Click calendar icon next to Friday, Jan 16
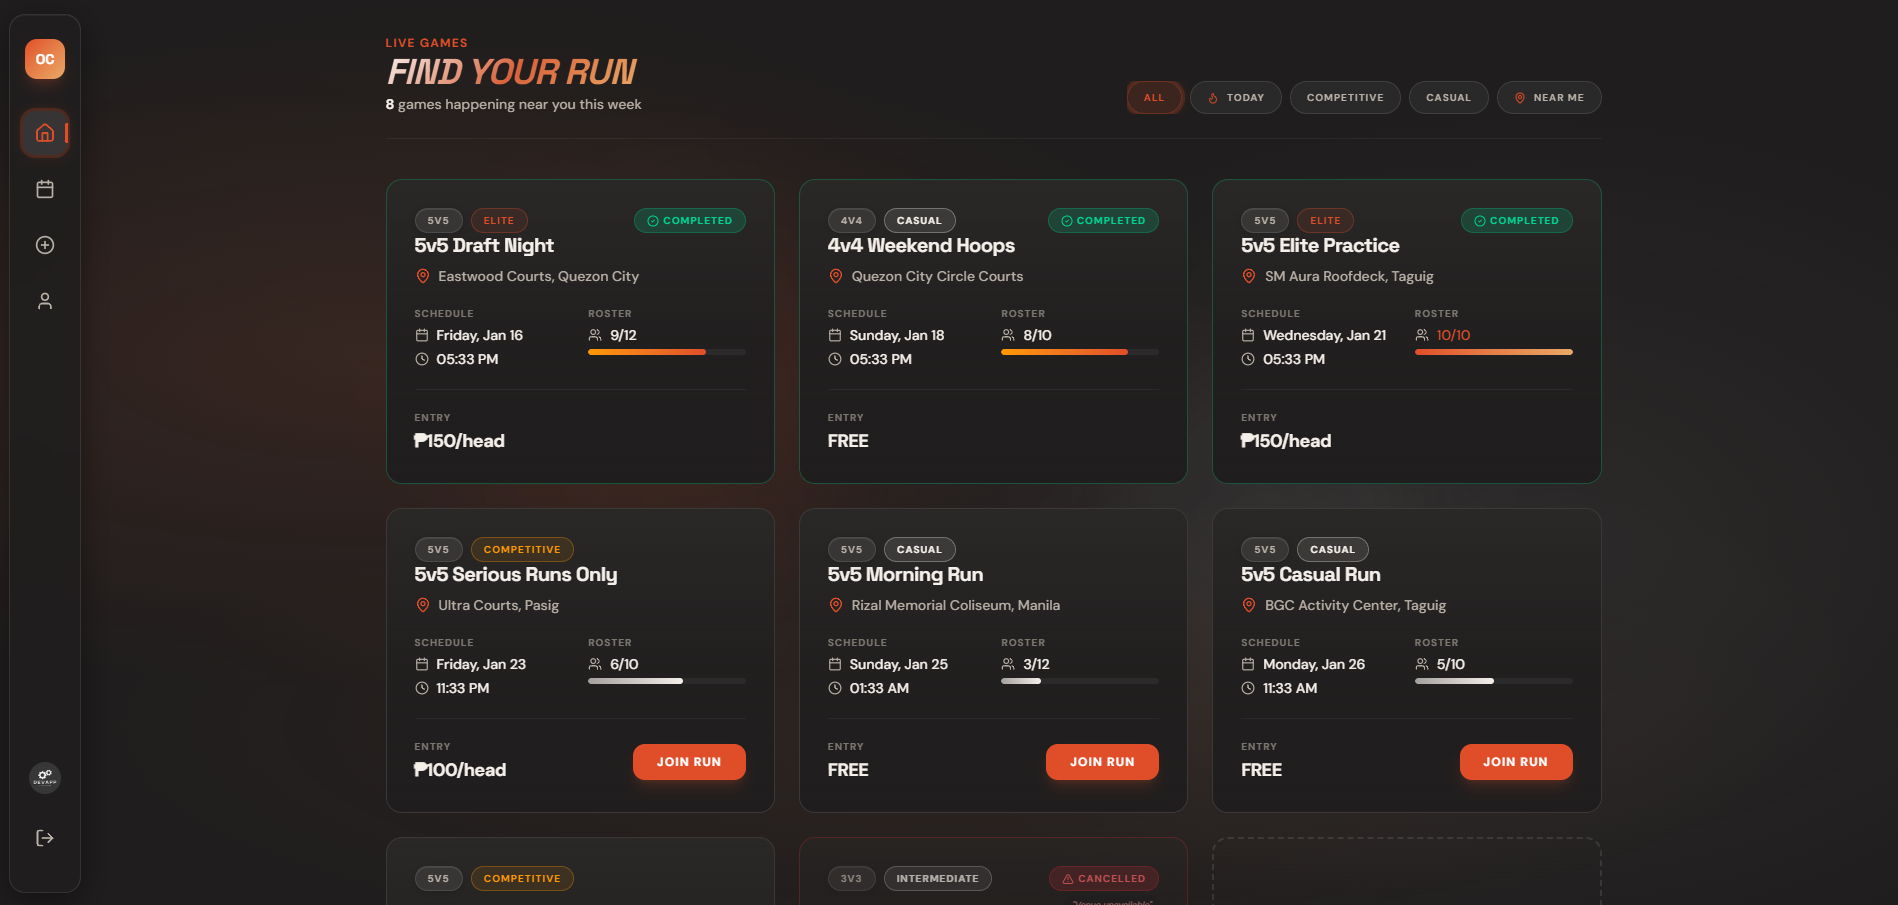This screenshot has width=1898, height=905. (x=422, y=335)
